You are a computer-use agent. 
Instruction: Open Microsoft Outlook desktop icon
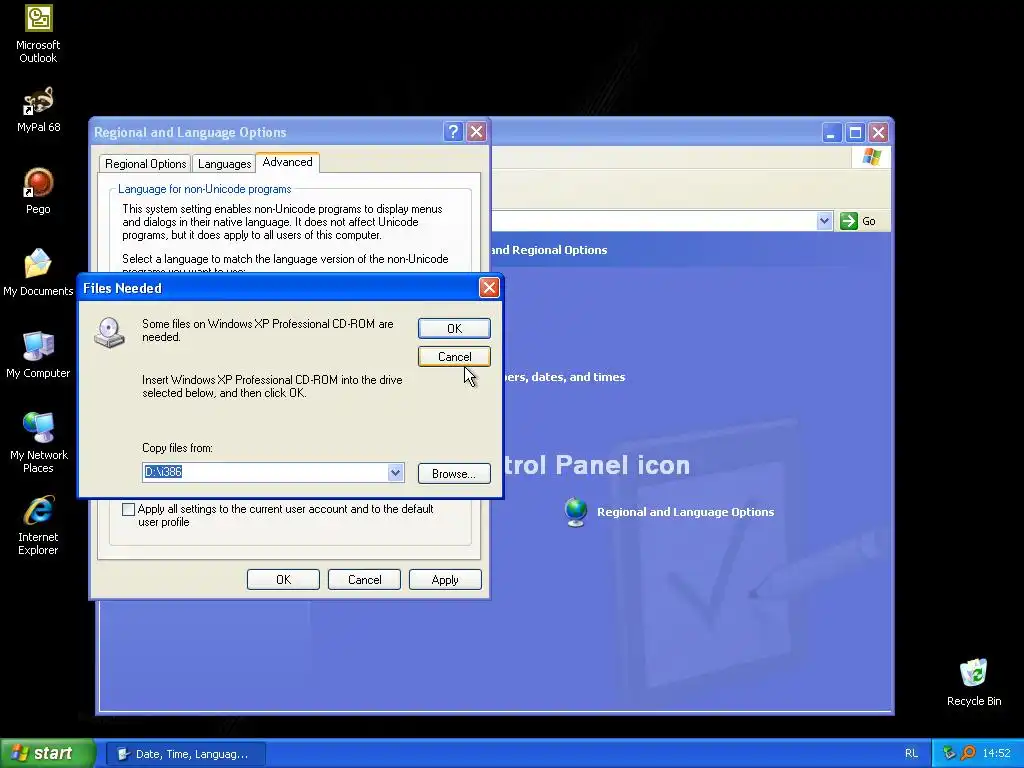coord(38,34)
